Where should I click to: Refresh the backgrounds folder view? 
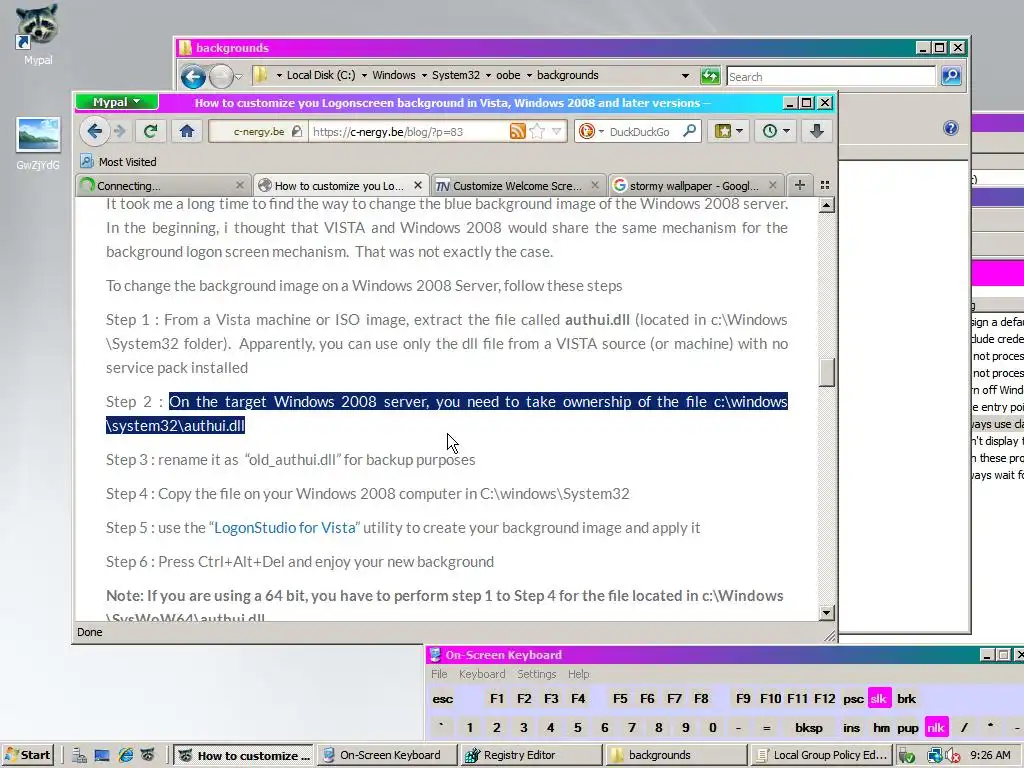(710, 76)
